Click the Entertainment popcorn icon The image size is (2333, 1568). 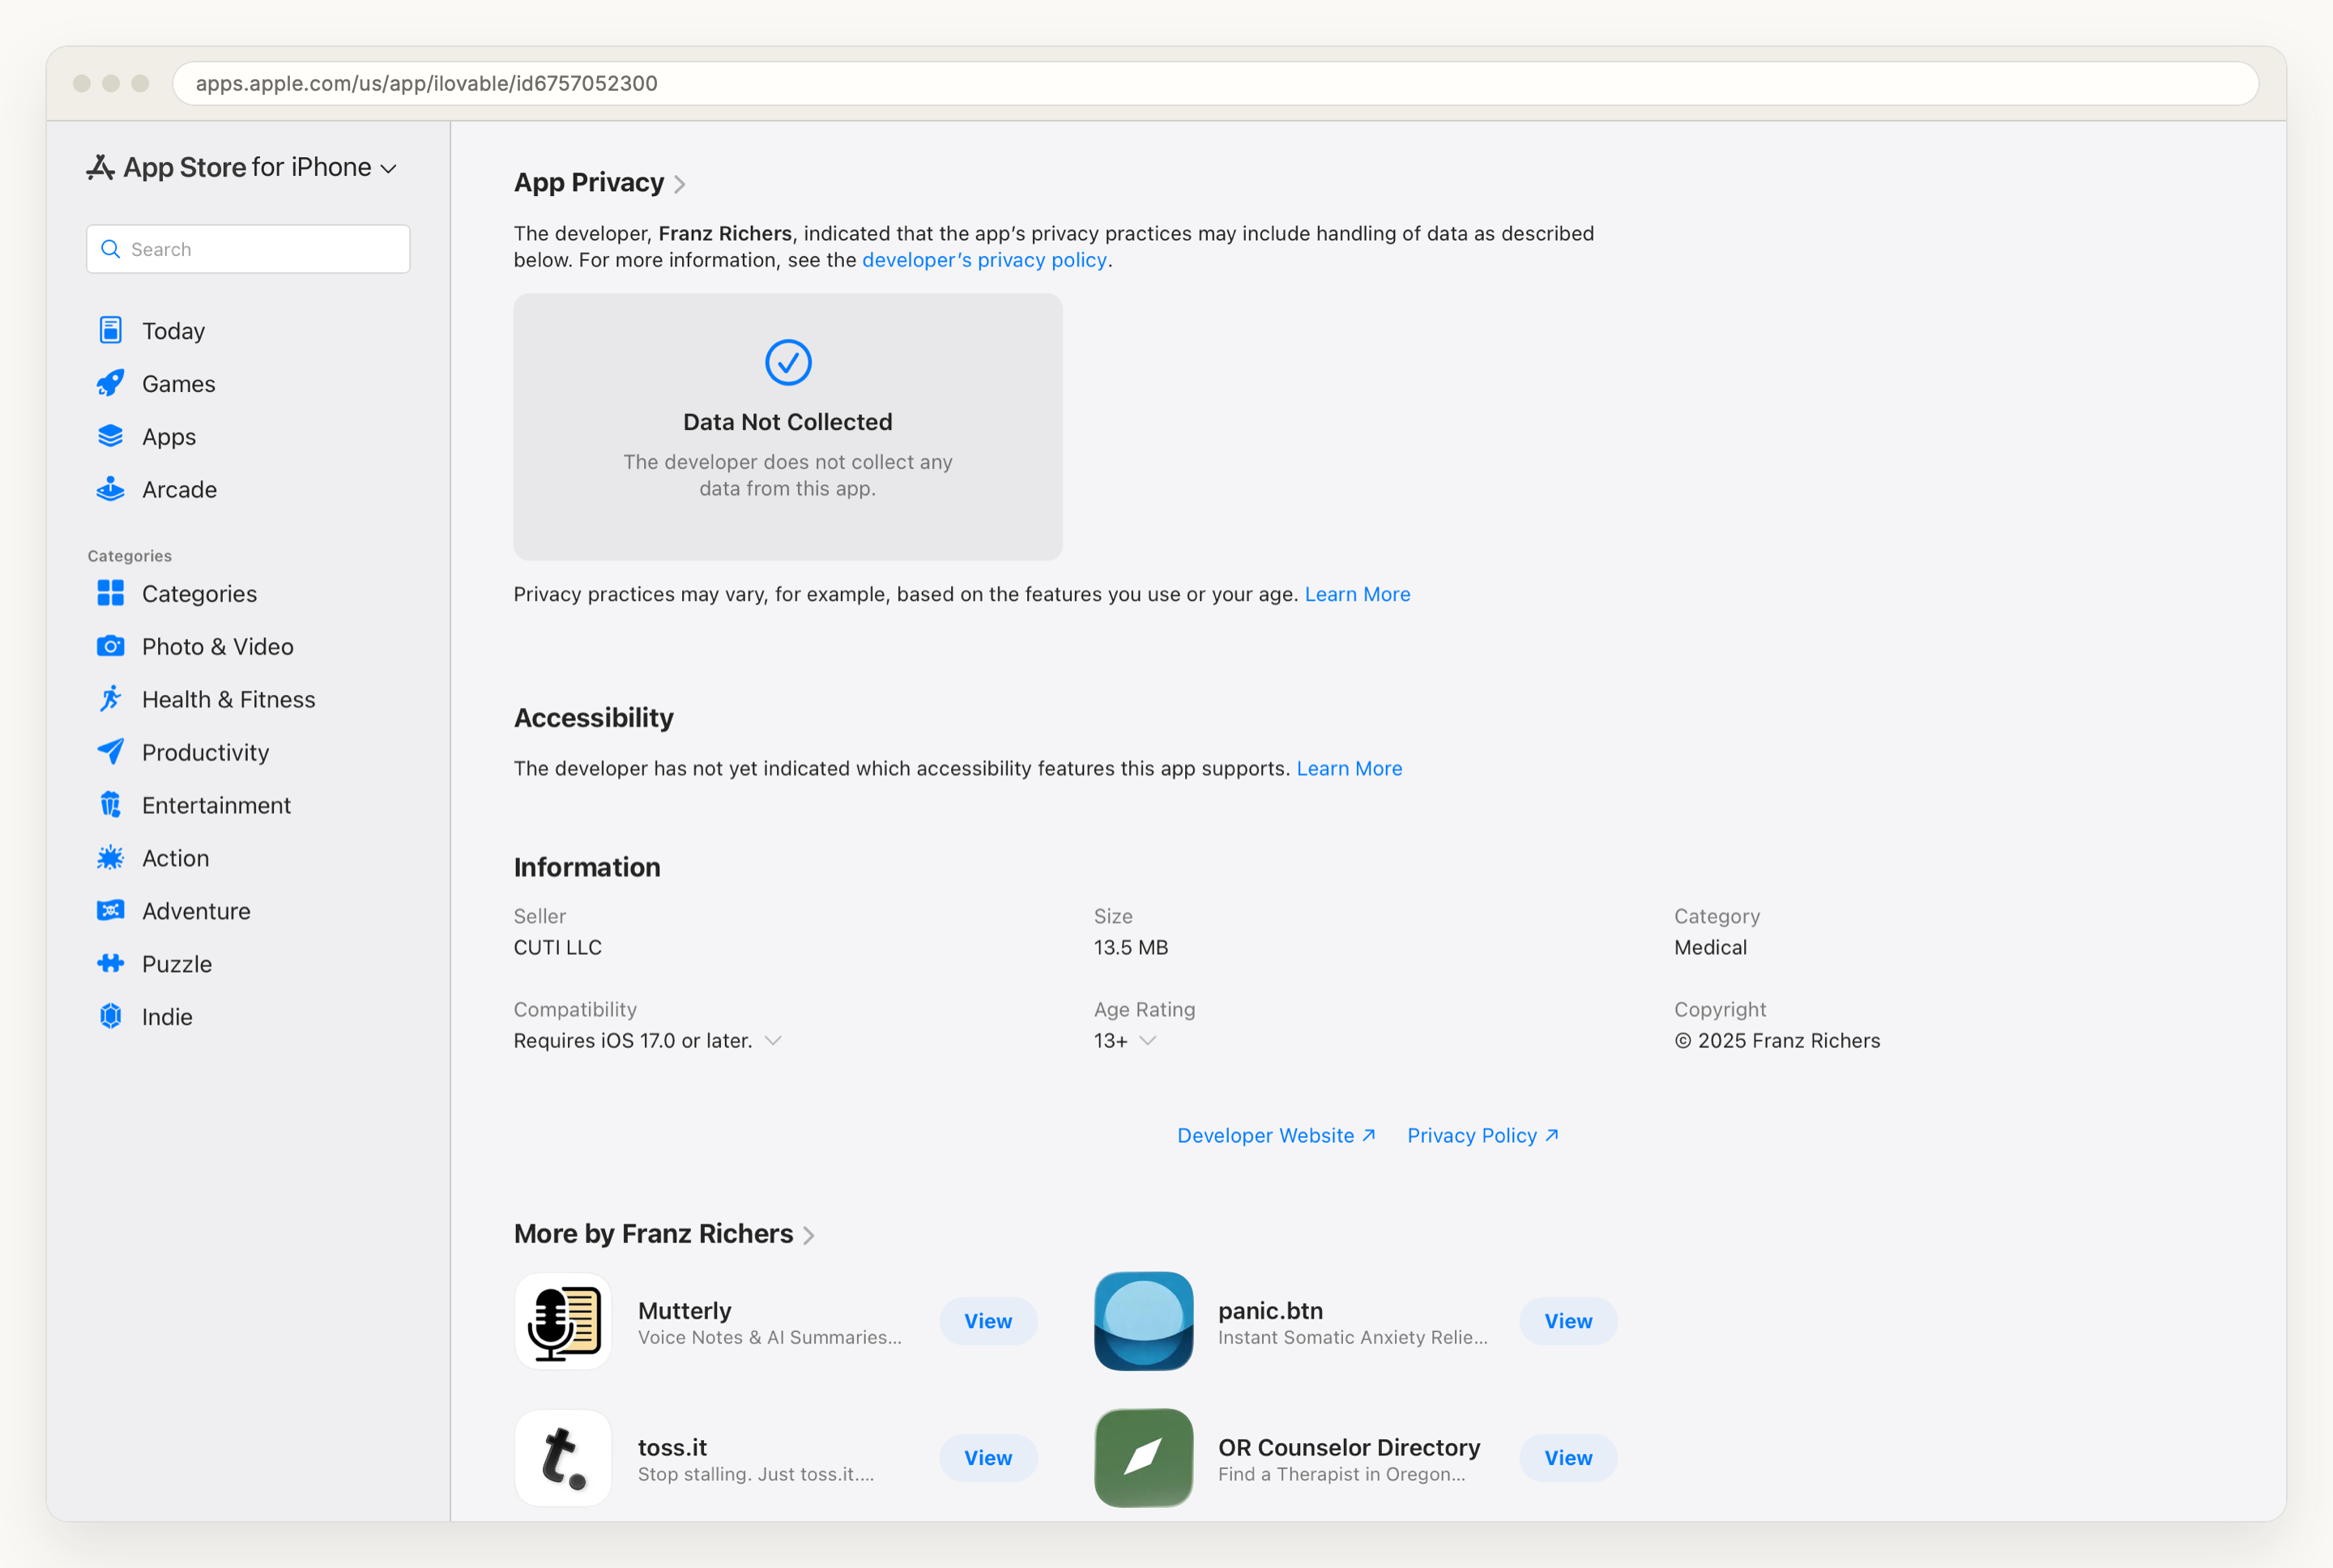coord(110,805)
